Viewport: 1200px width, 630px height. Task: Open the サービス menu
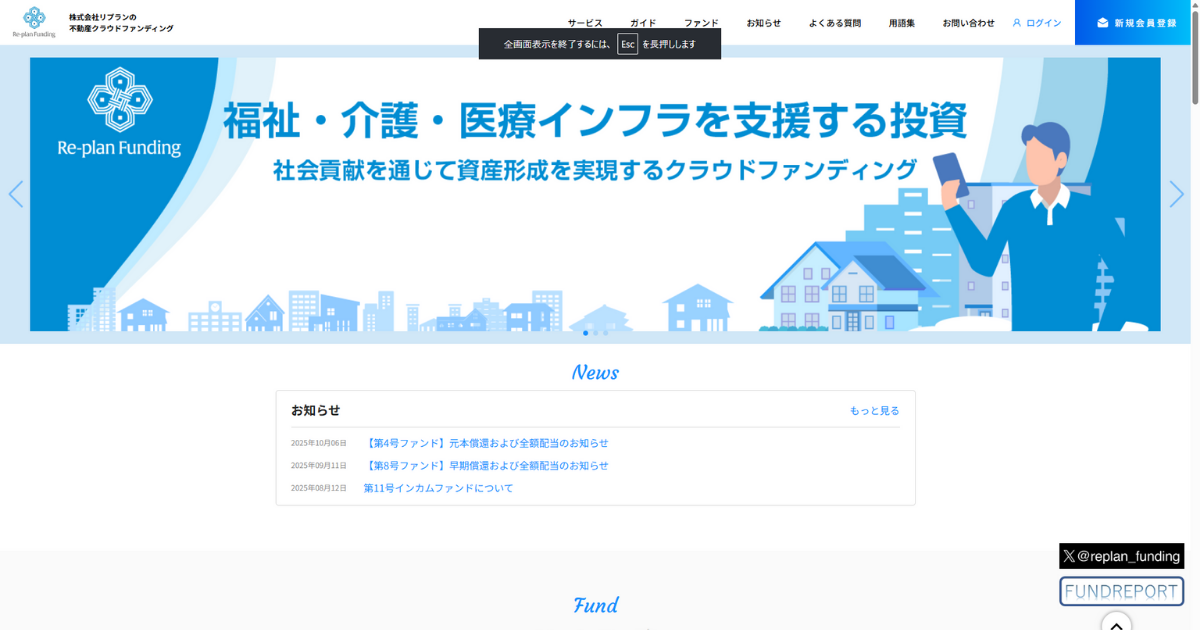pos(585,23)
